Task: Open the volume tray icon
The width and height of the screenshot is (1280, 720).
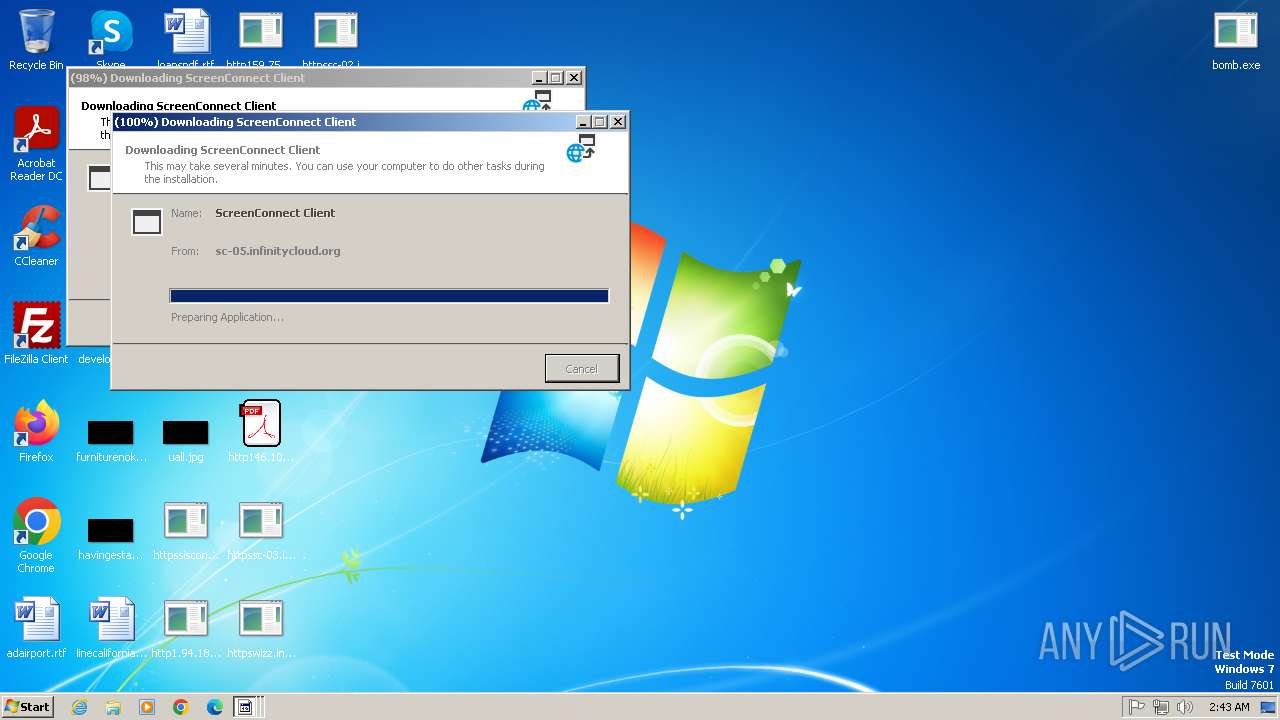Action: [x=1185, y=707]
